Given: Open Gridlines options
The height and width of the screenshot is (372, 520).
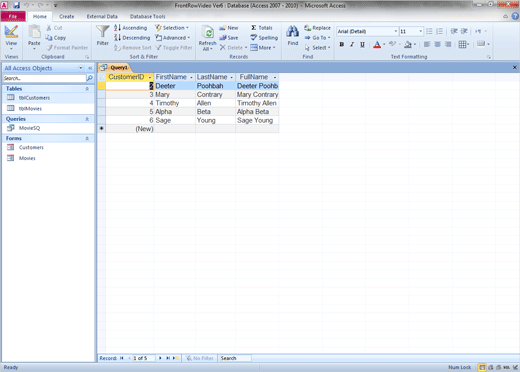Looking at the screenshot, I should coord(463,44).
